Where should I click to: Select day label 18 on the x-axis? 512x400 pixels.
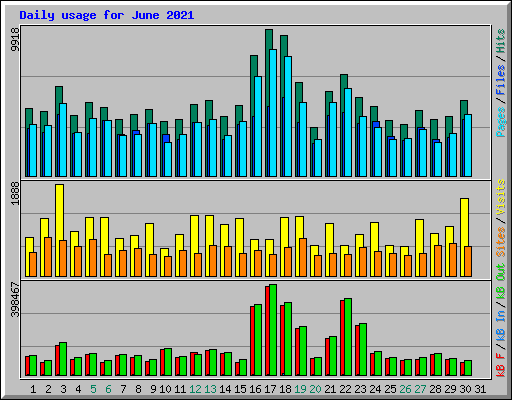285,389
